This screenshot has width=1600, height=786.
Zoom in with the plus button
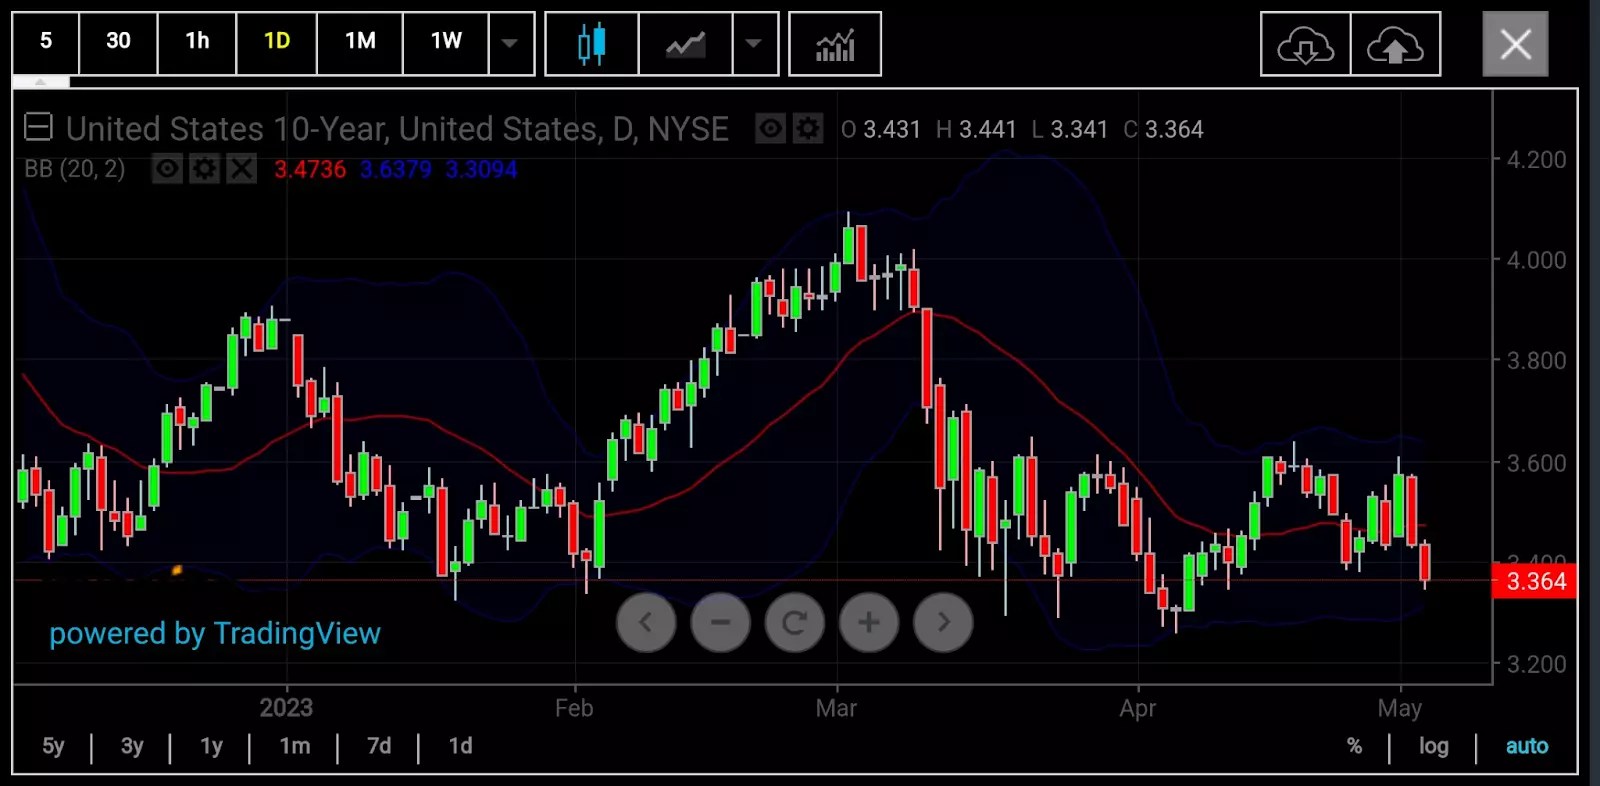(x=869, y=622)
